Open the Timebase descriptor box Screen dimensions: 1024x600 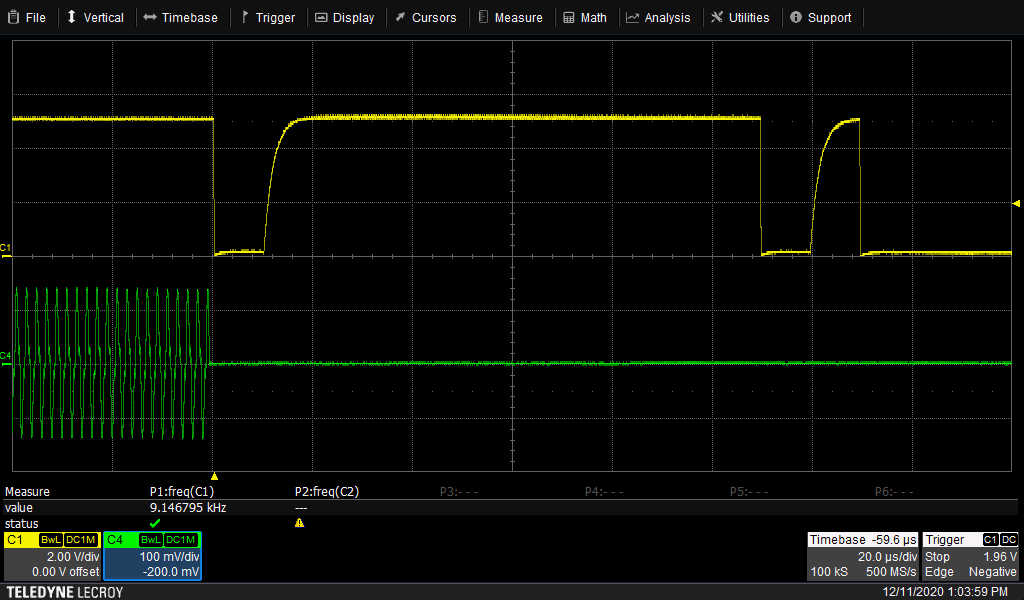tap(862, 556)
